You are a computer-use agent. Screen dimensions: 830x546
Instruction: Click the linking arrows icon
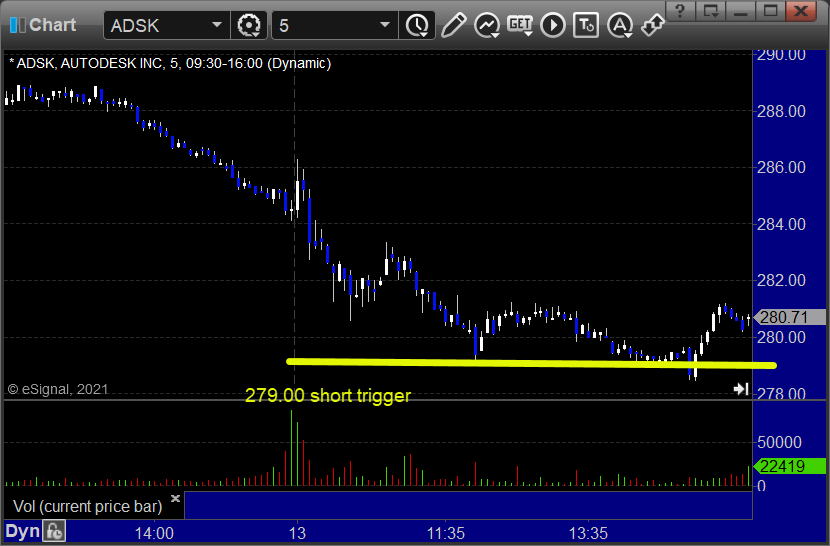pos(652,25)
